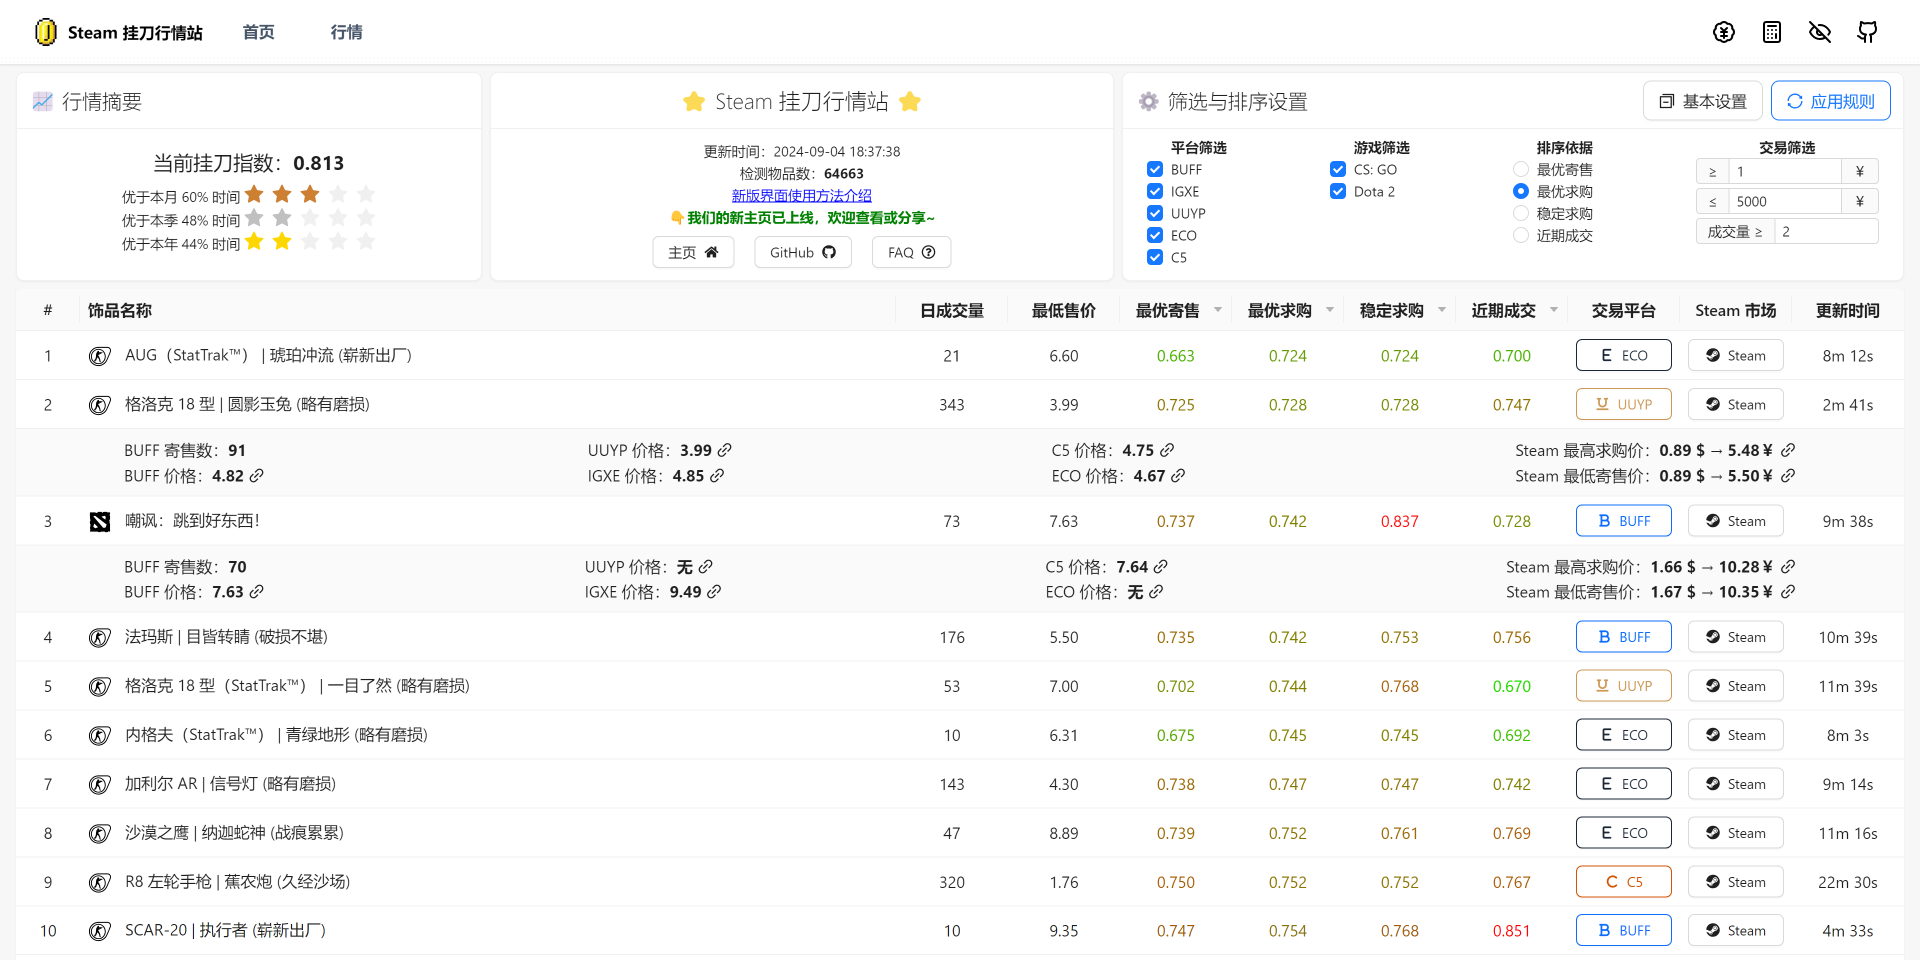Viewport: 1920px width, 960px height.
Task: Collapse the 嘲讽: 跳到好东西! row
Action: pyautogui.click(x=959, y=521)
